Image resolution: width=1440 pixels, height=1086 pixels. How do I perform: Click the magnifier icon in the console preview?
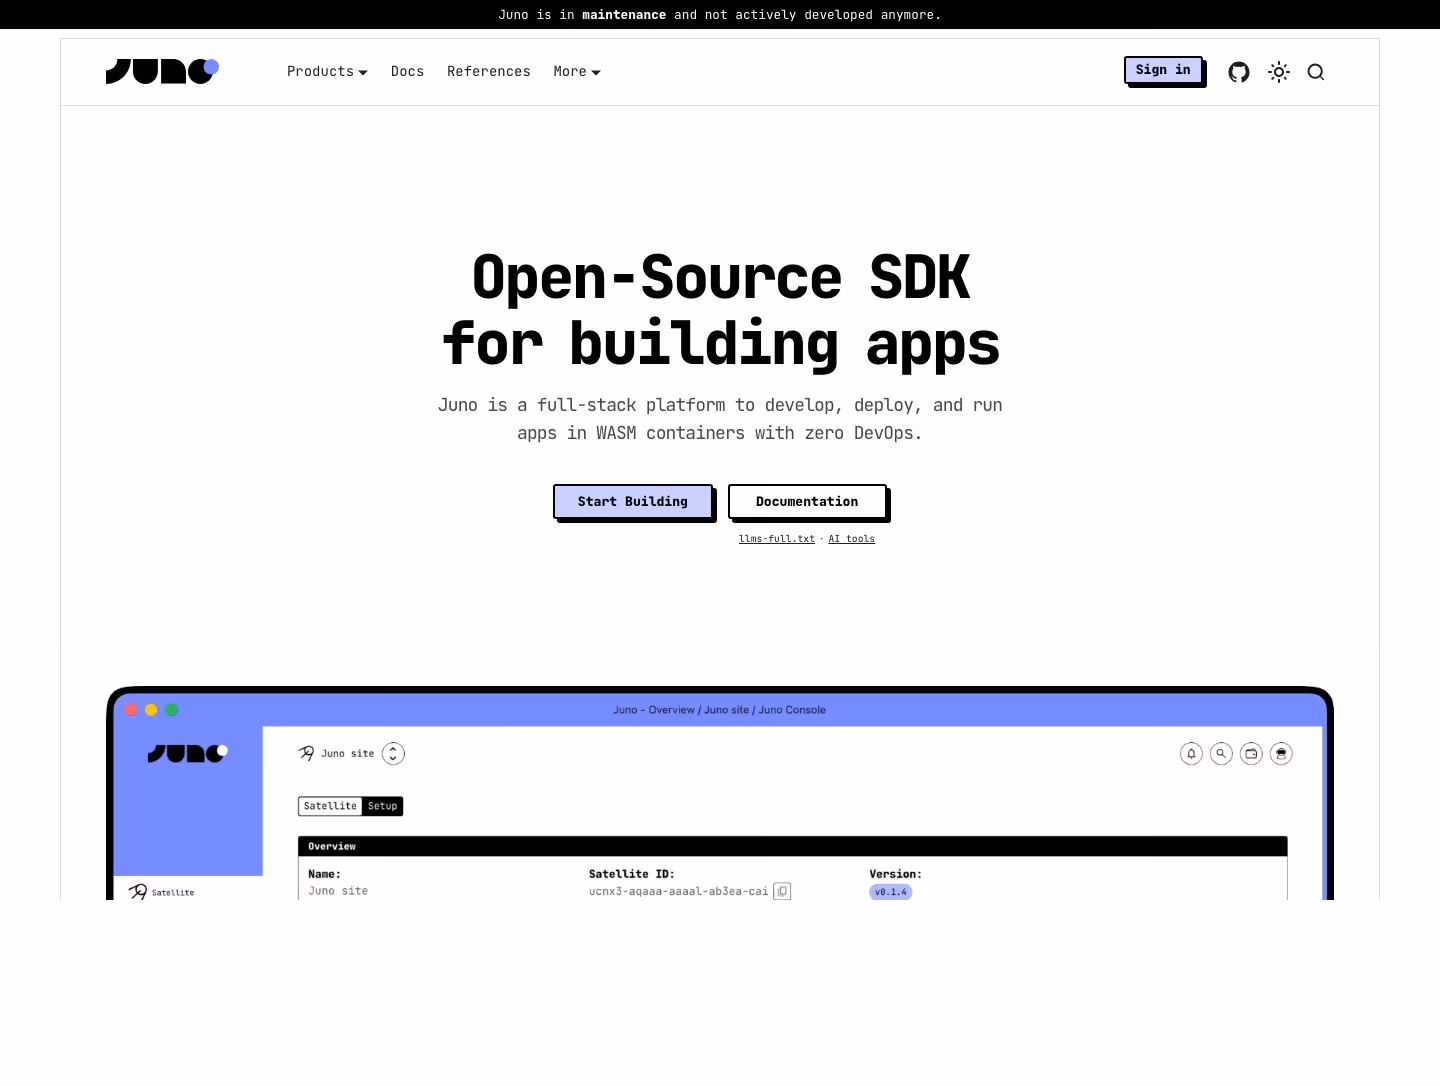[x=1221, y=754]
